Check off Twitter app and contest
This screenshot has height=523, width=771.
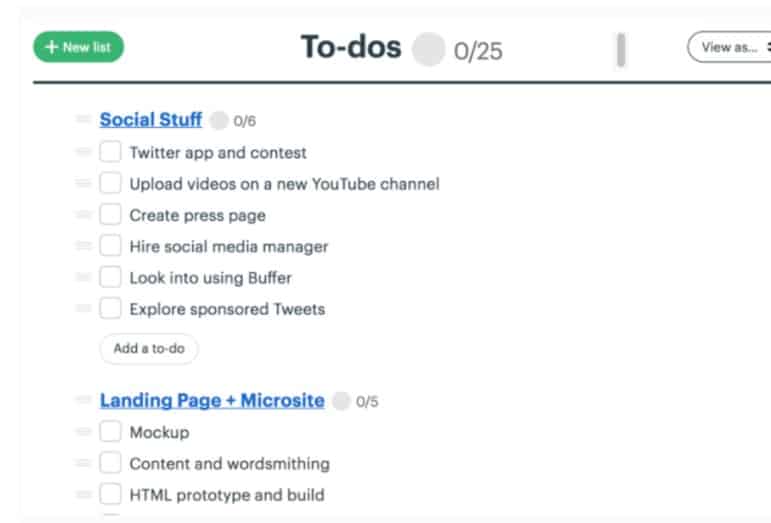110,151
